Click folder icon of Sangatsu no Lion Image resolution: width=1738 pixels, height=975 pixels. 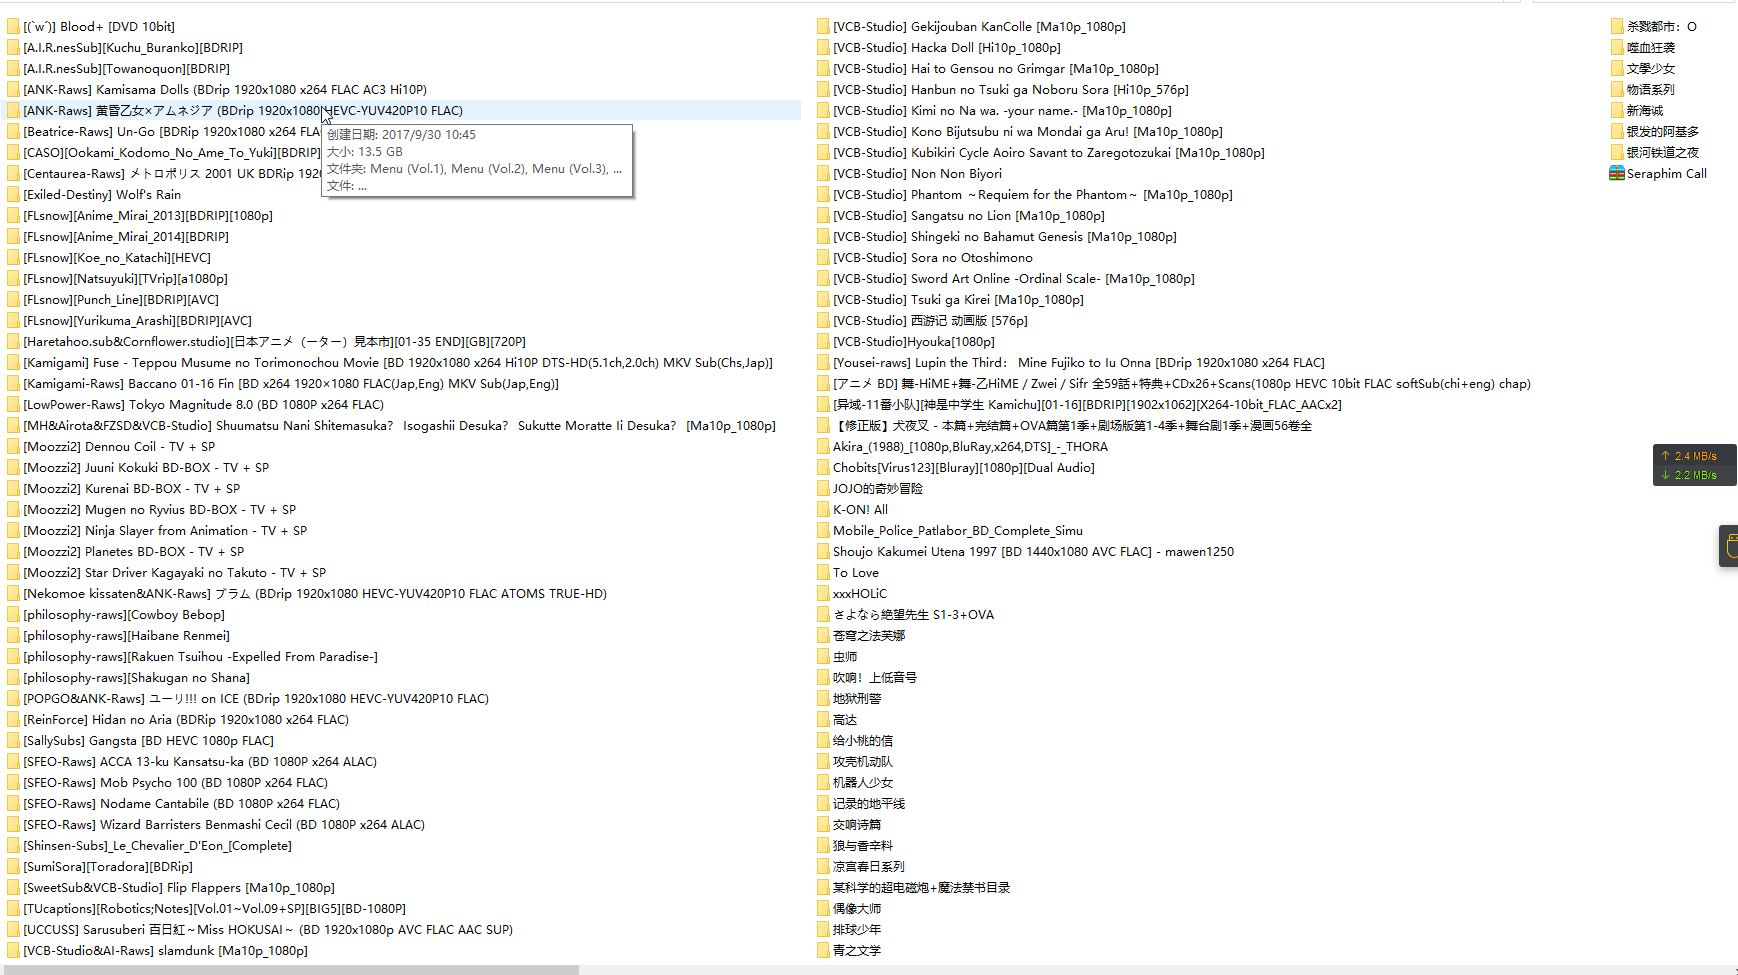point(823,216)
